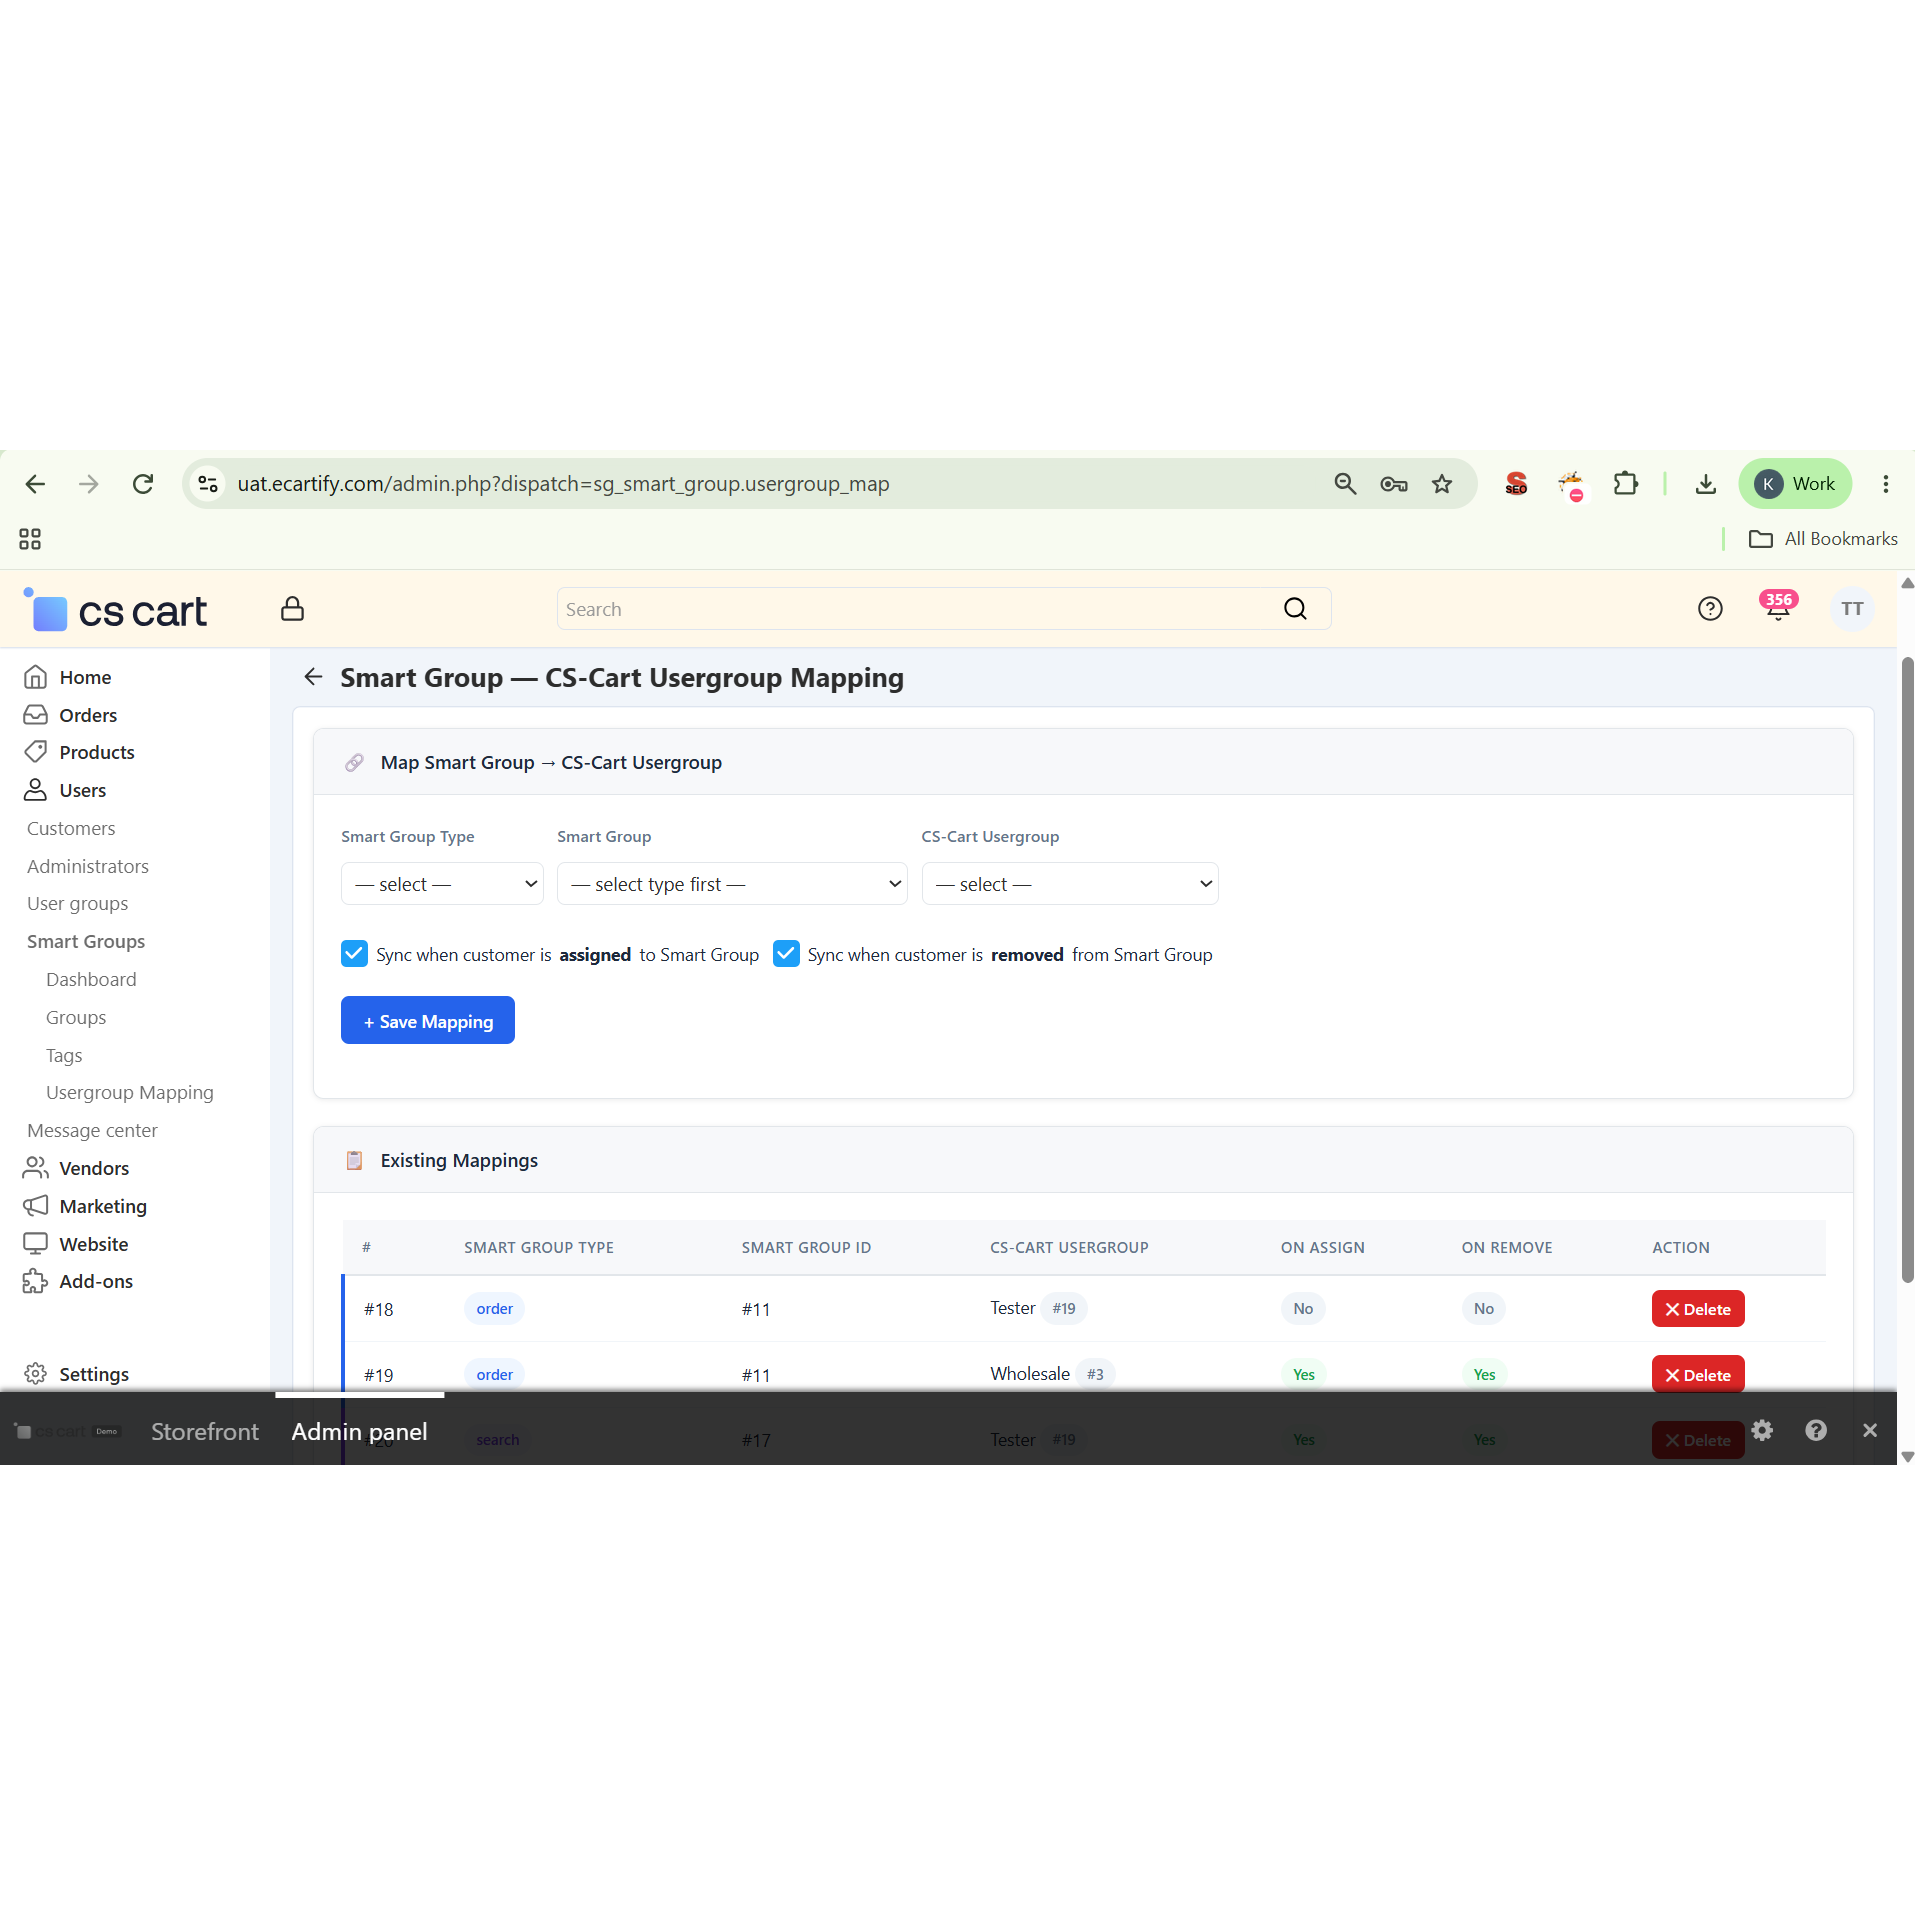Open bottom bar help icon
1915x1916 pixels.
click(x=1816, y=1430)
